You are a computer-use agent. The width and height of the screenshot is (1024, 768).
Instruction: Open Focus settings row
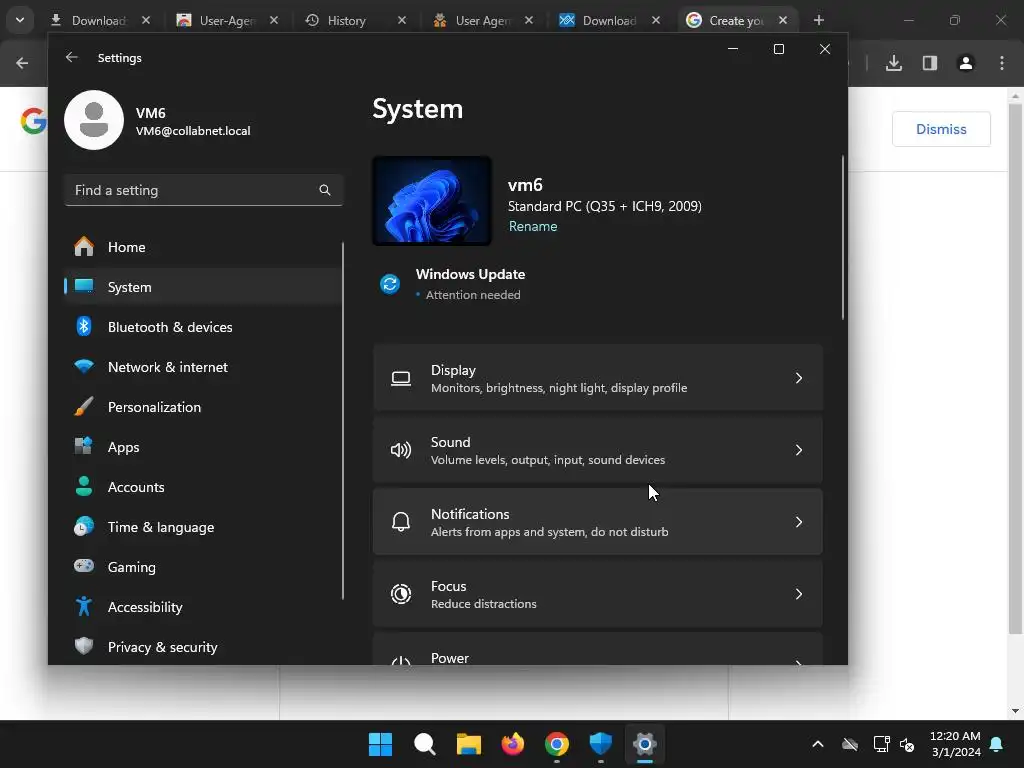tap(598, 594)
